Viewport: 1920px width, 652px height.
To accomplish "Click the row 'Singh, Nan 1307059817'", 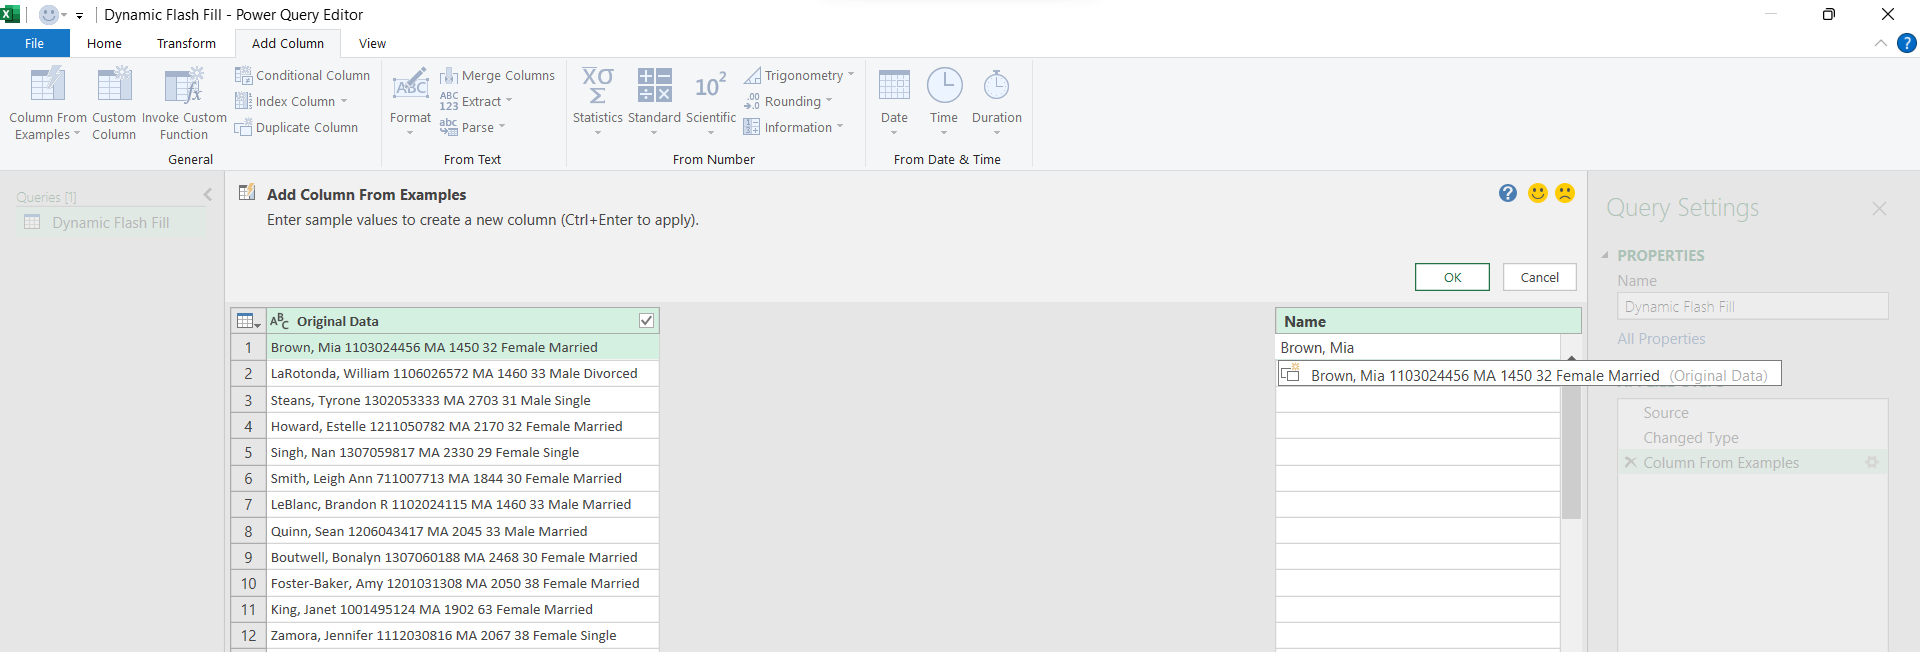I will 462,452.
